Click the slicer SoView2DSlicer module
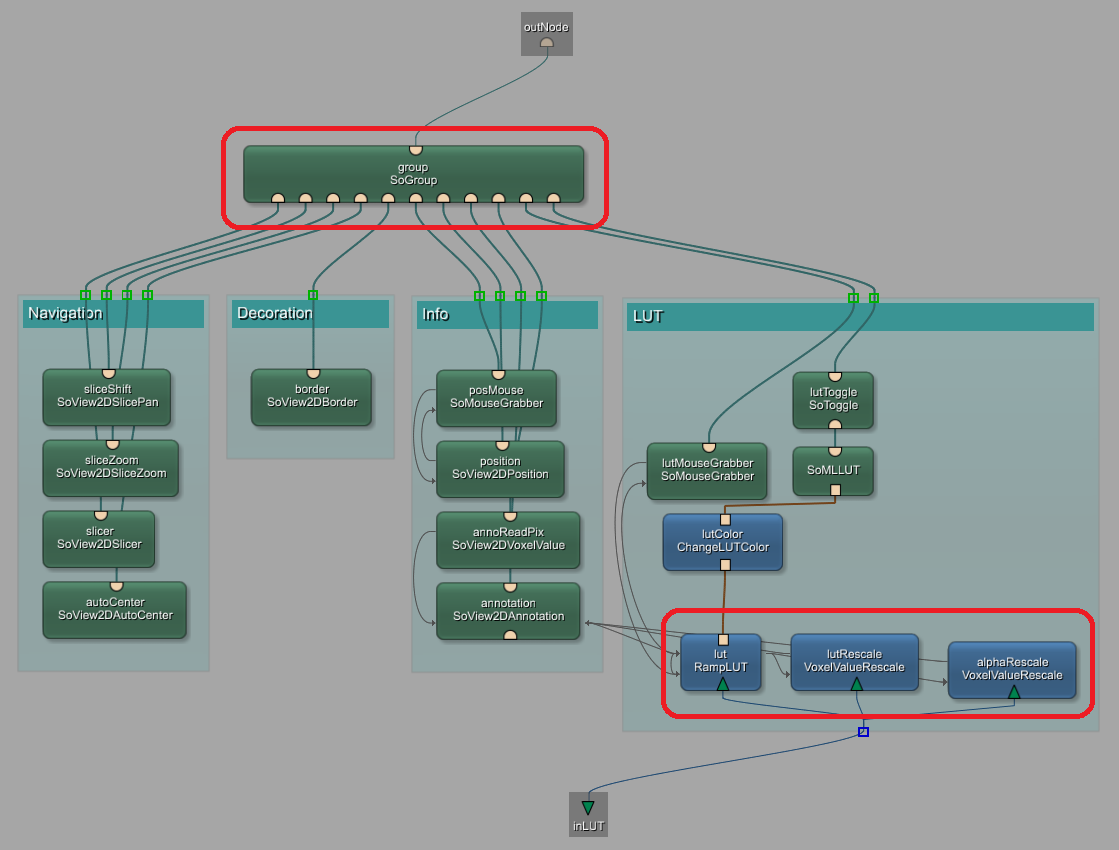 [99, 538]
